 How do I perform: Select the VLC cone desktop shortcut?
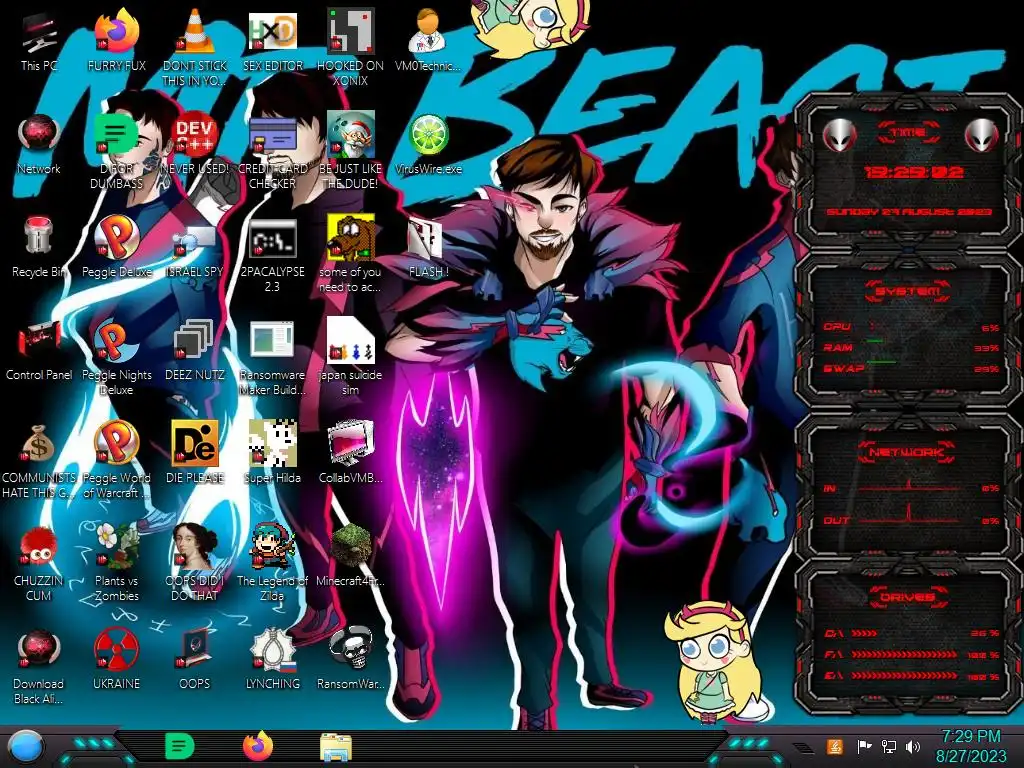195,47
